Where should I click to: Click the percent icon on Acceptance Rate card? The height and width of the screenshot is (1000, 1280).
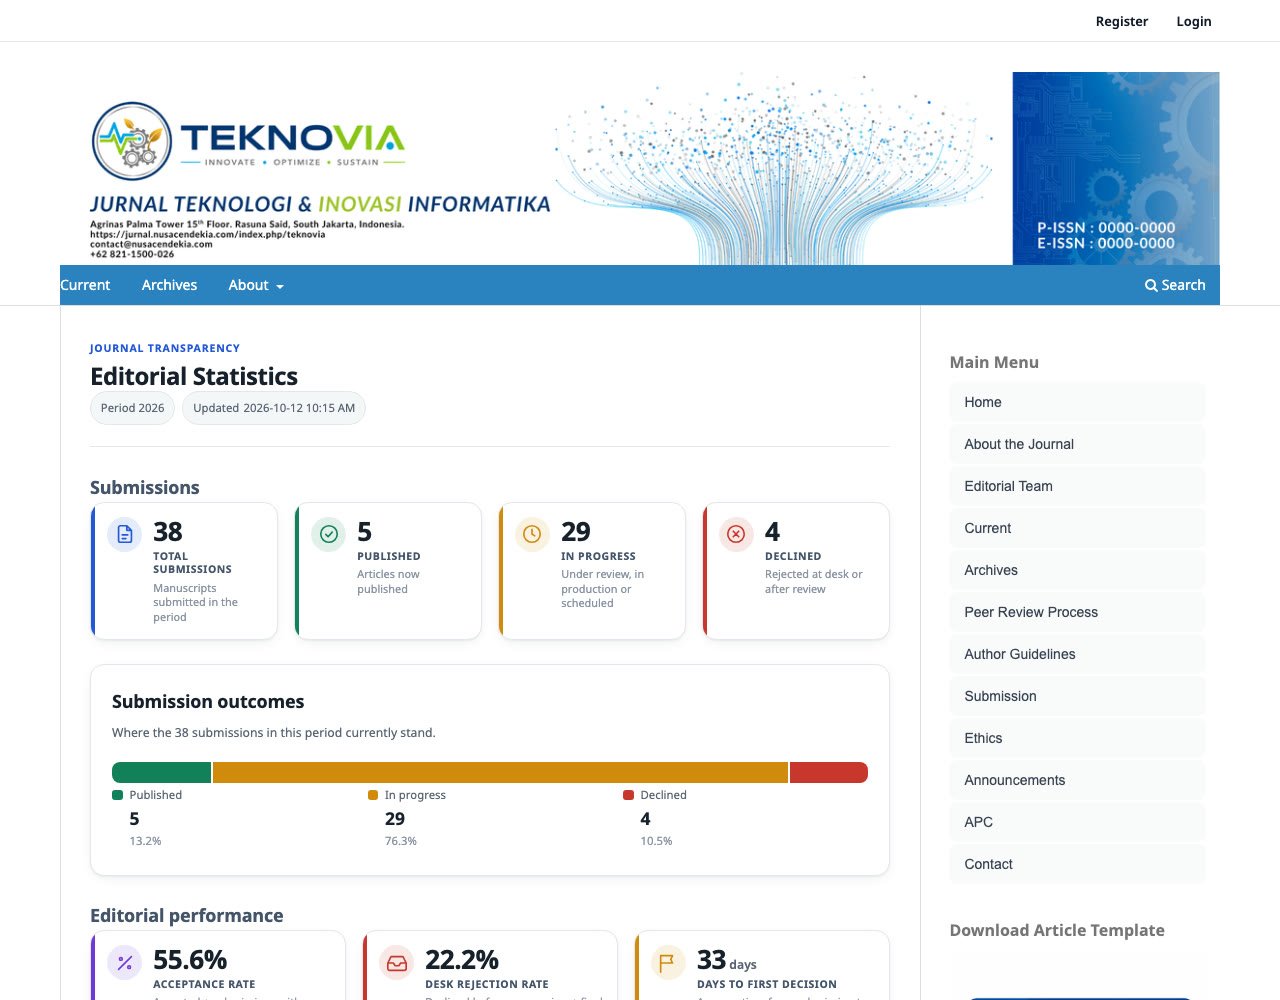point(125,963)
